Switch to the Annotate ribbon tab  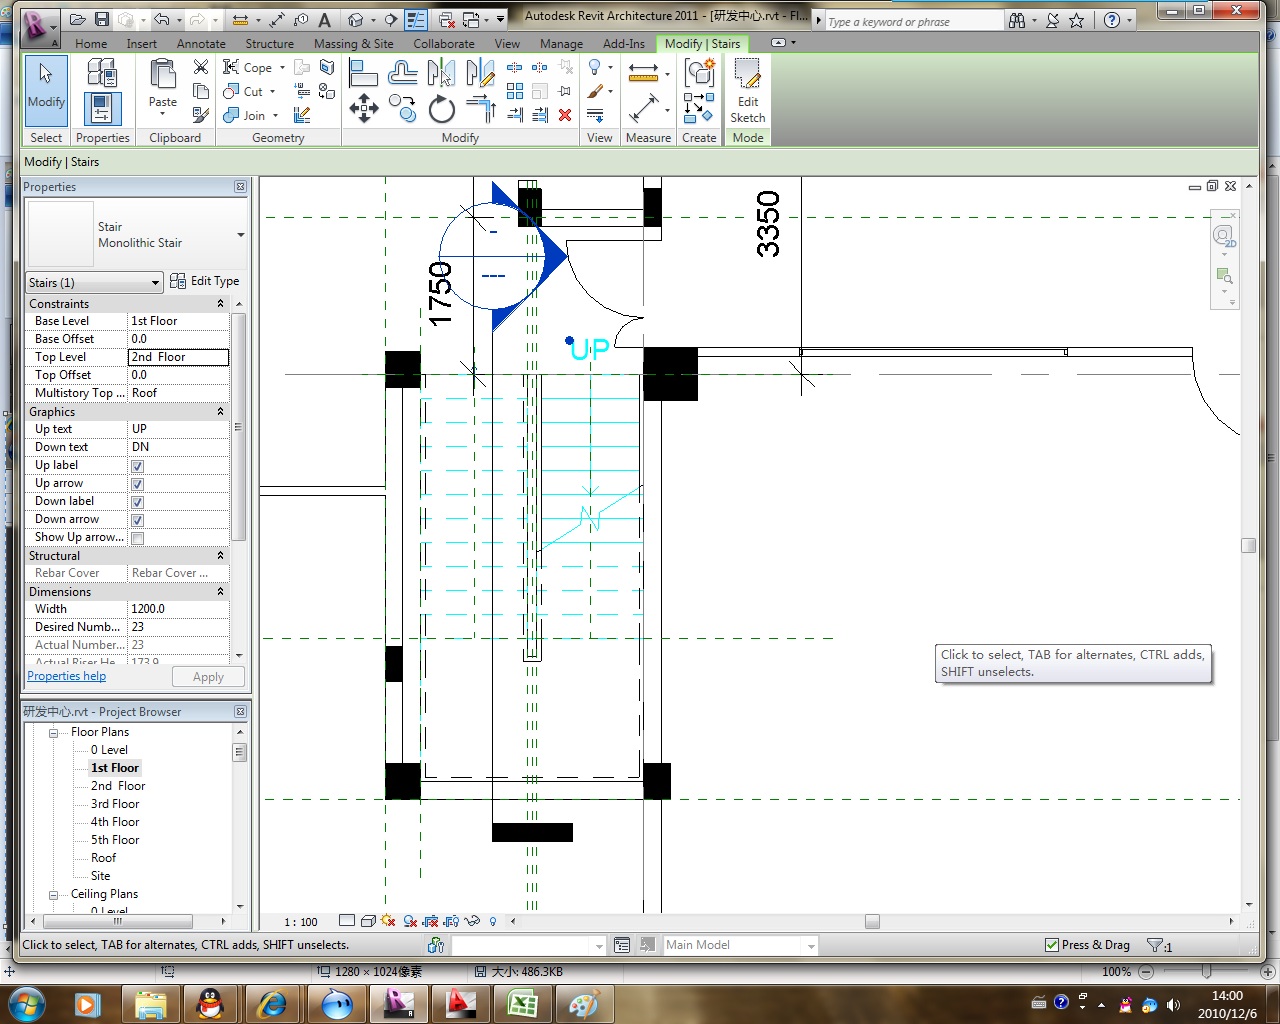(201, 44)
